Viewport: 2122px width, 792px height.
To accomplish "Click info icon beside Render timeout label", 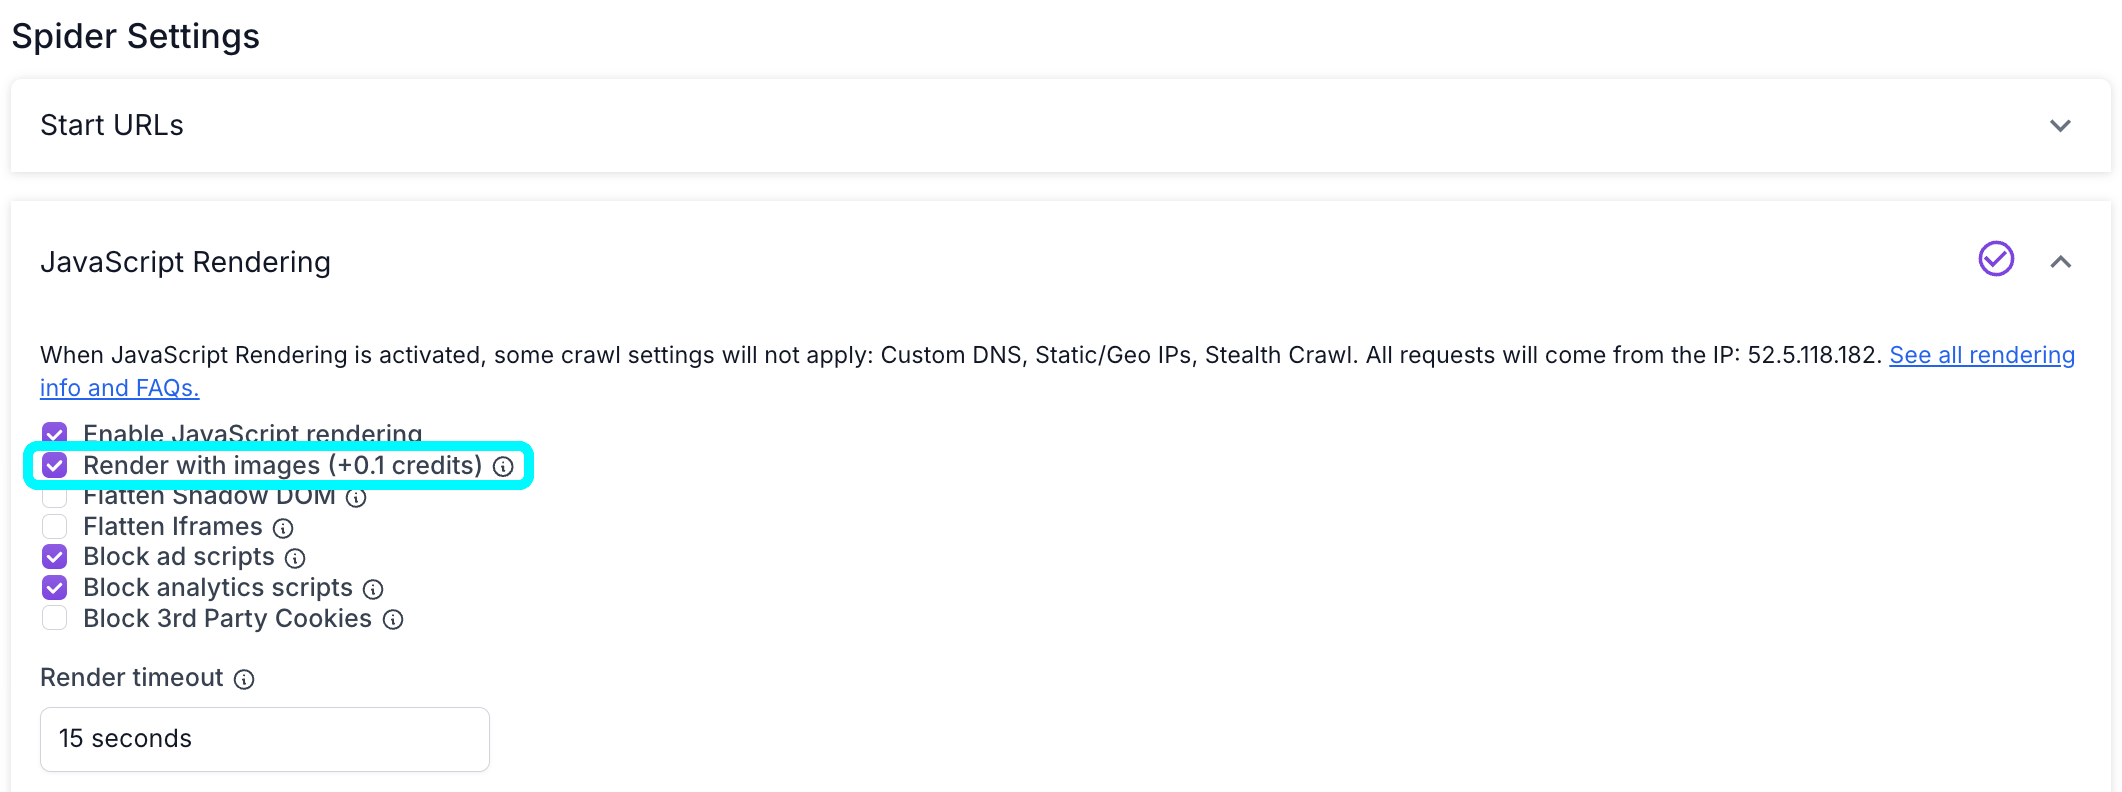I will point(244,680).
